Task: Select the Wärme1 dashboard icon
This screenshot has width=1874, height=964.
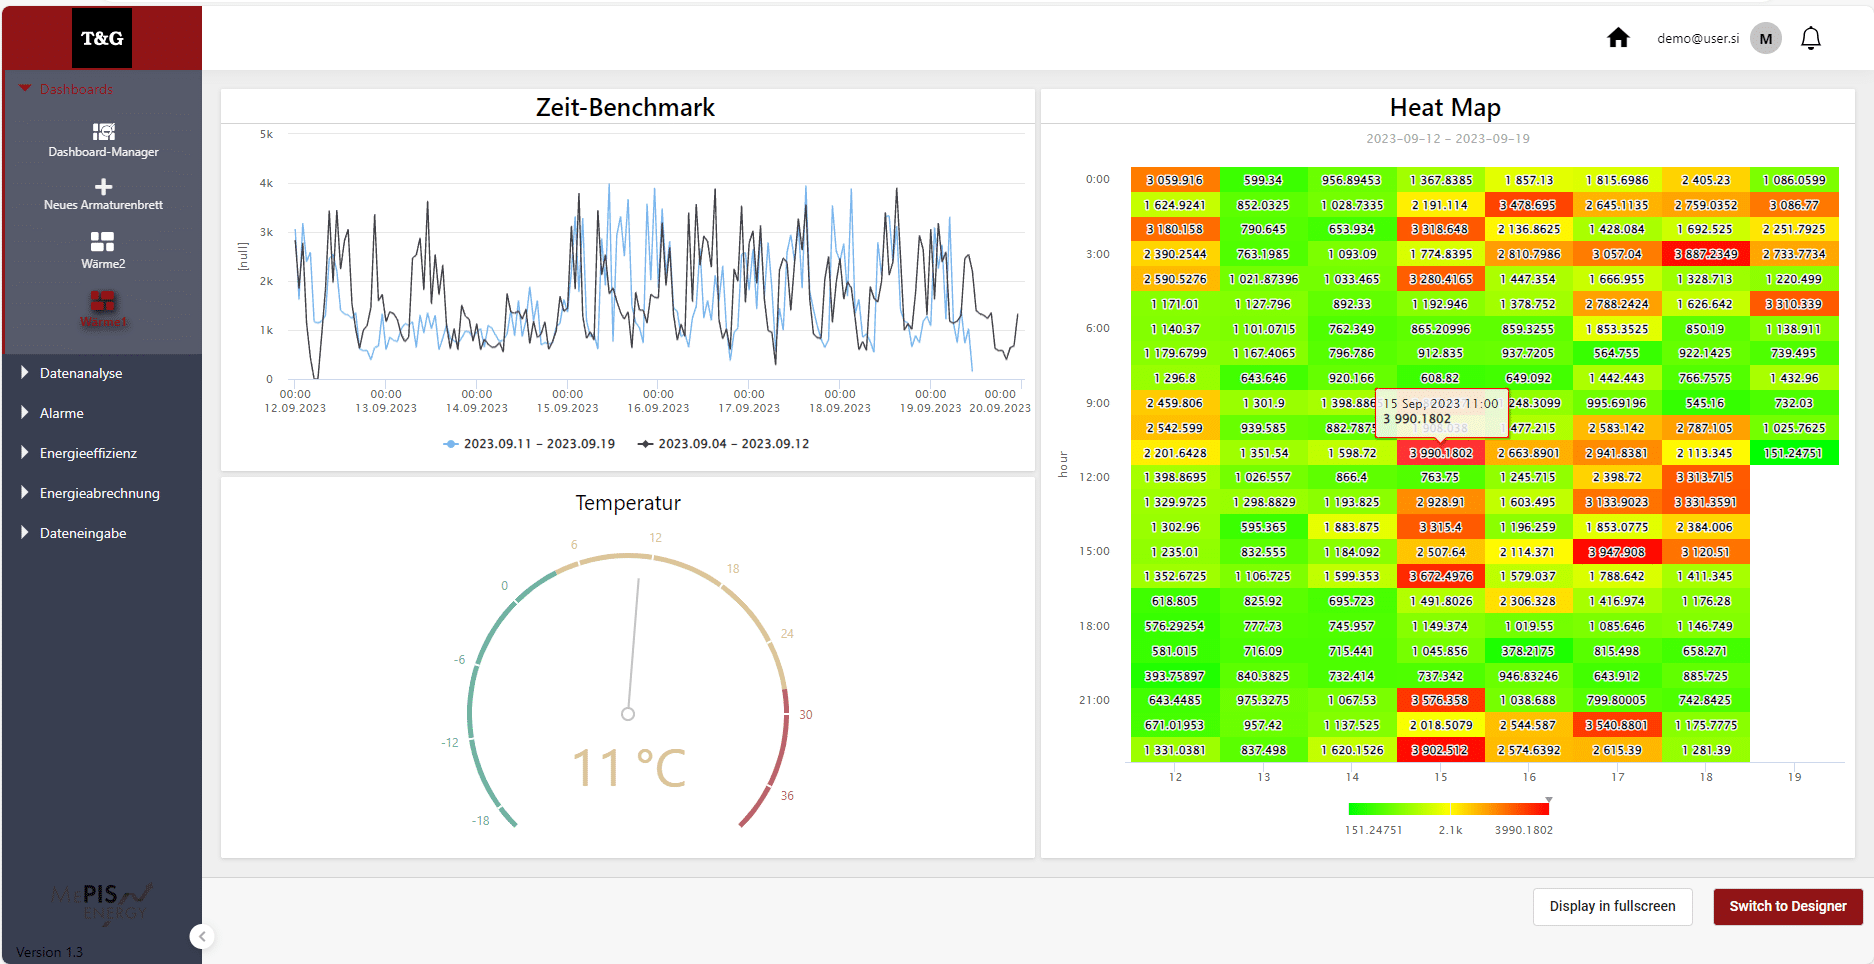Action: pos(103,302)
